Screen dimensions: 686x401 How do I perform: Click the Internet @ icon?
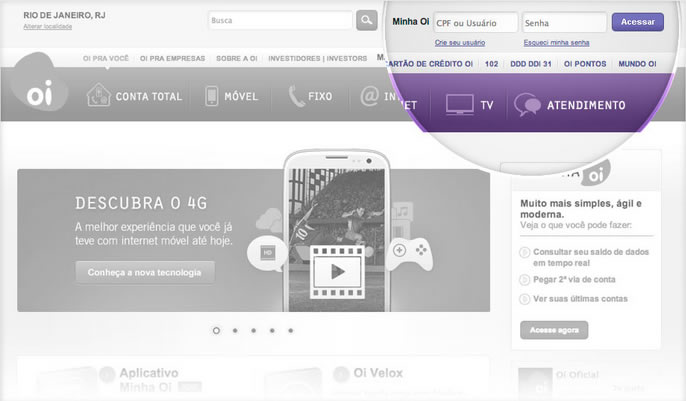tap(369, 97)
